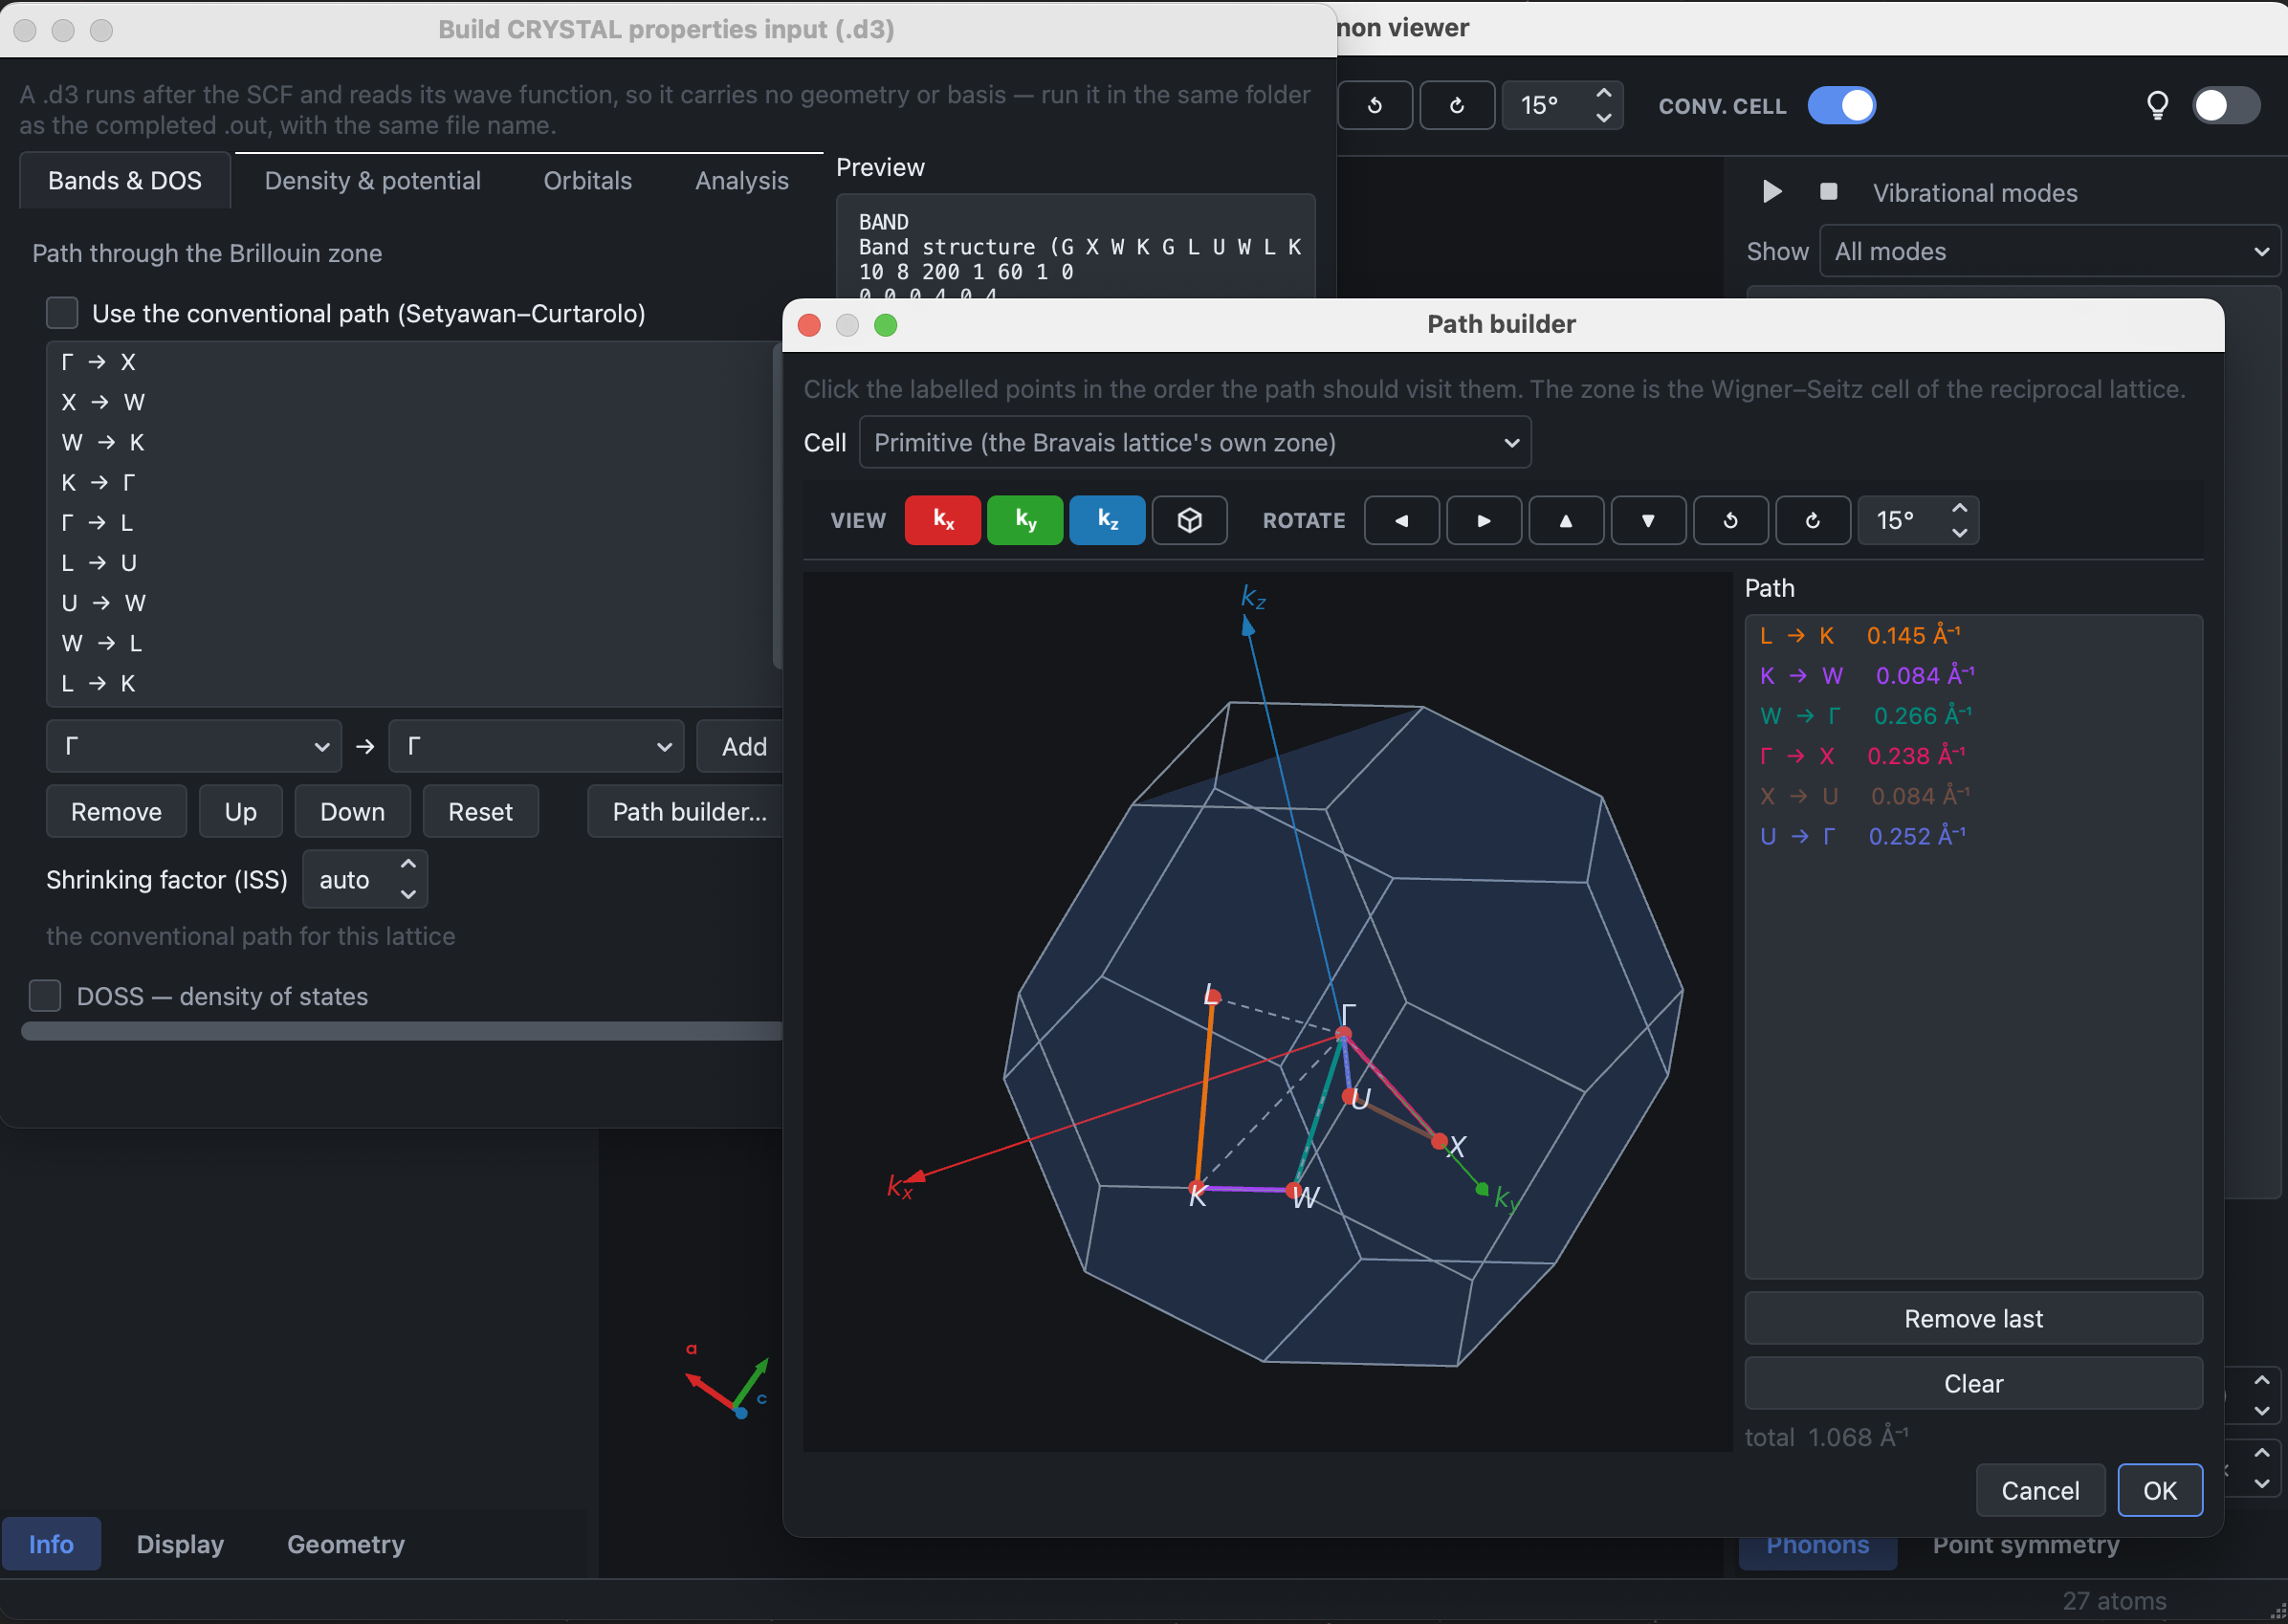The height and width of the screenshot is (1624, 2288).
Task: Rotate structure counterclockwise in phonon viewer toolbar
Action: 1375,105
